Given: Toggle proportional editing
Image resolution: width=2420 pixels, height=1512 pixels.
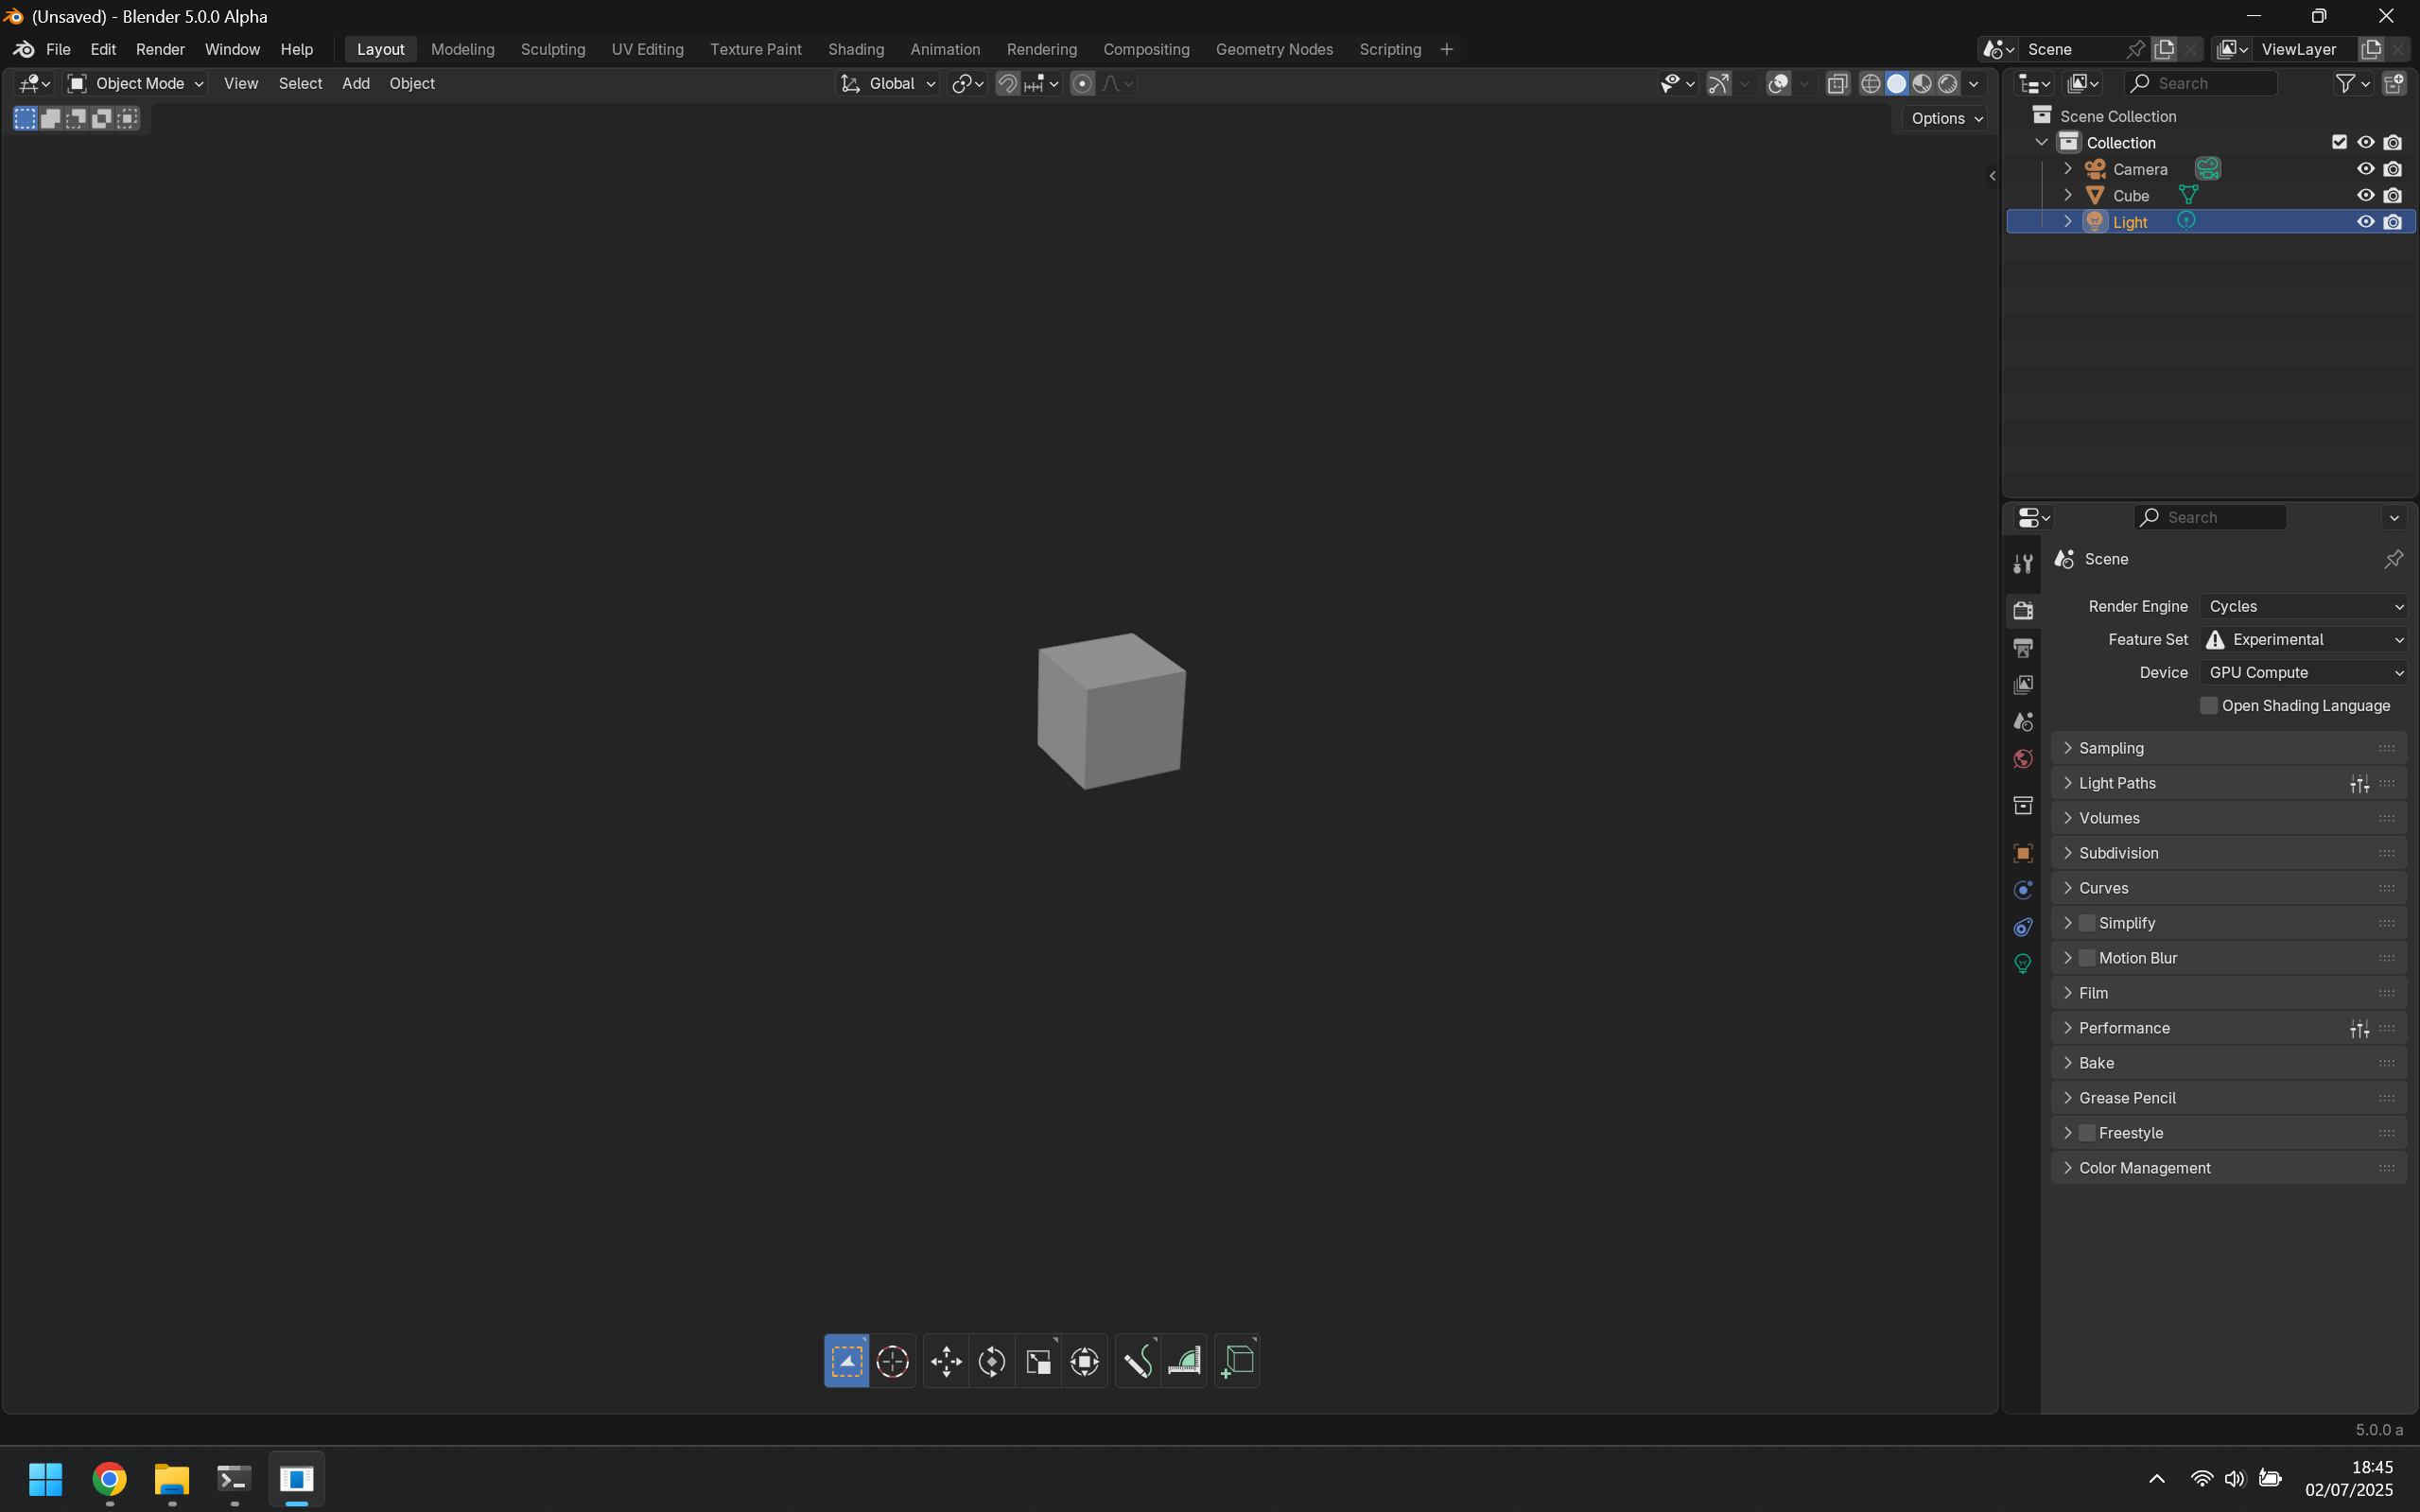Looking at the screenshot, I should pyautogui.click(x=1082, y=84).
